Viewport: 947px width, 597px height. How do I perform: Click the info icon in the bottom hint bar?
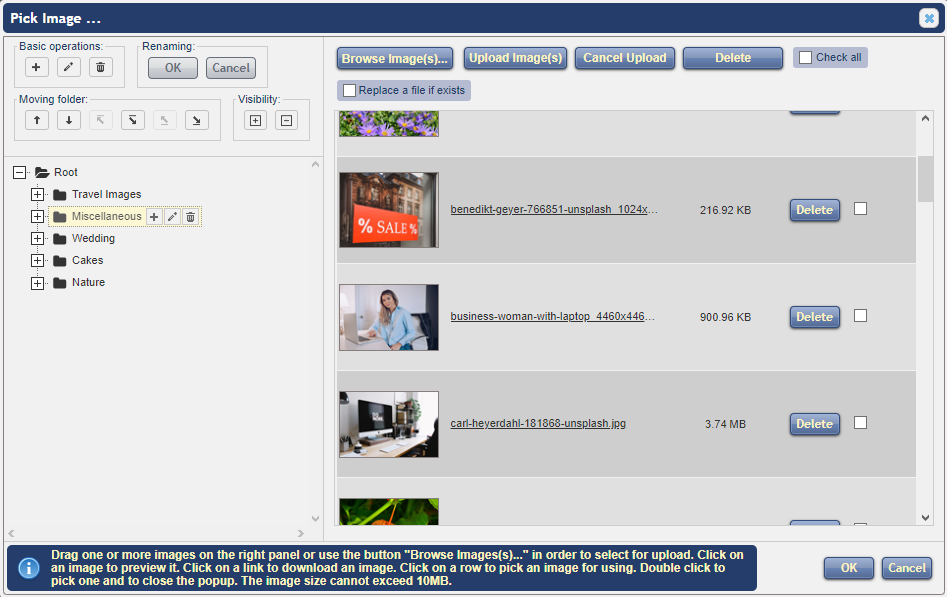(29, 568)
